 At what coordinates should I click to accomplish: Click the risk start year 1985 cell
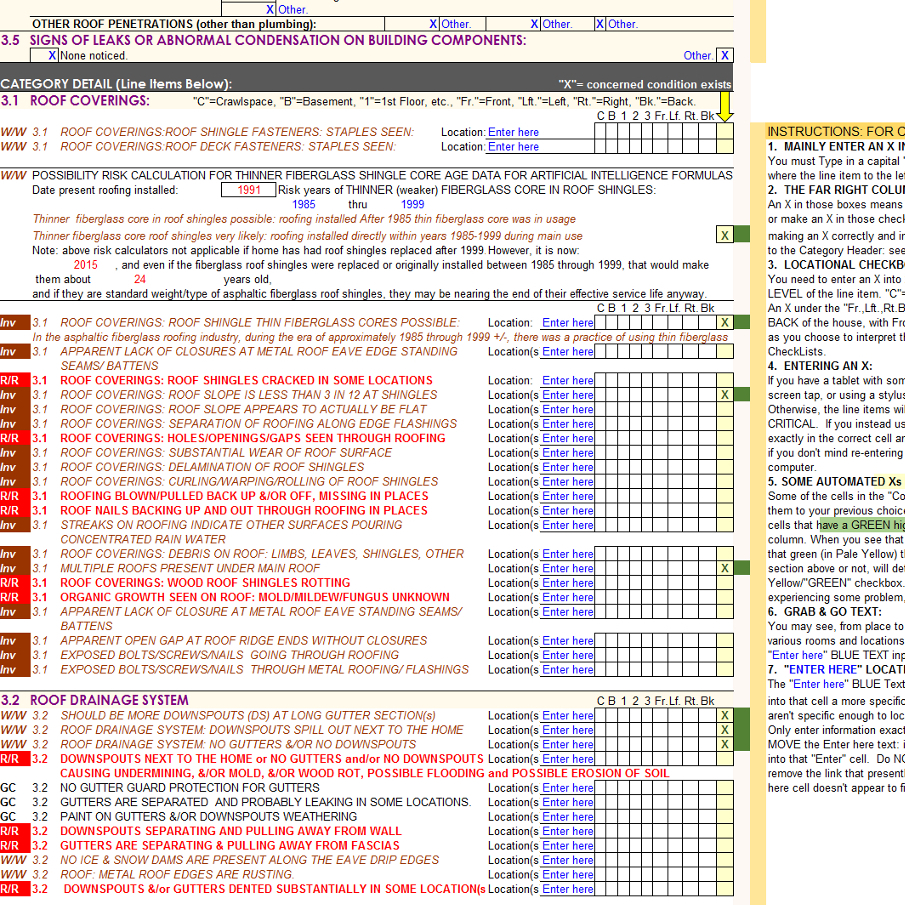tap(304, 204)
